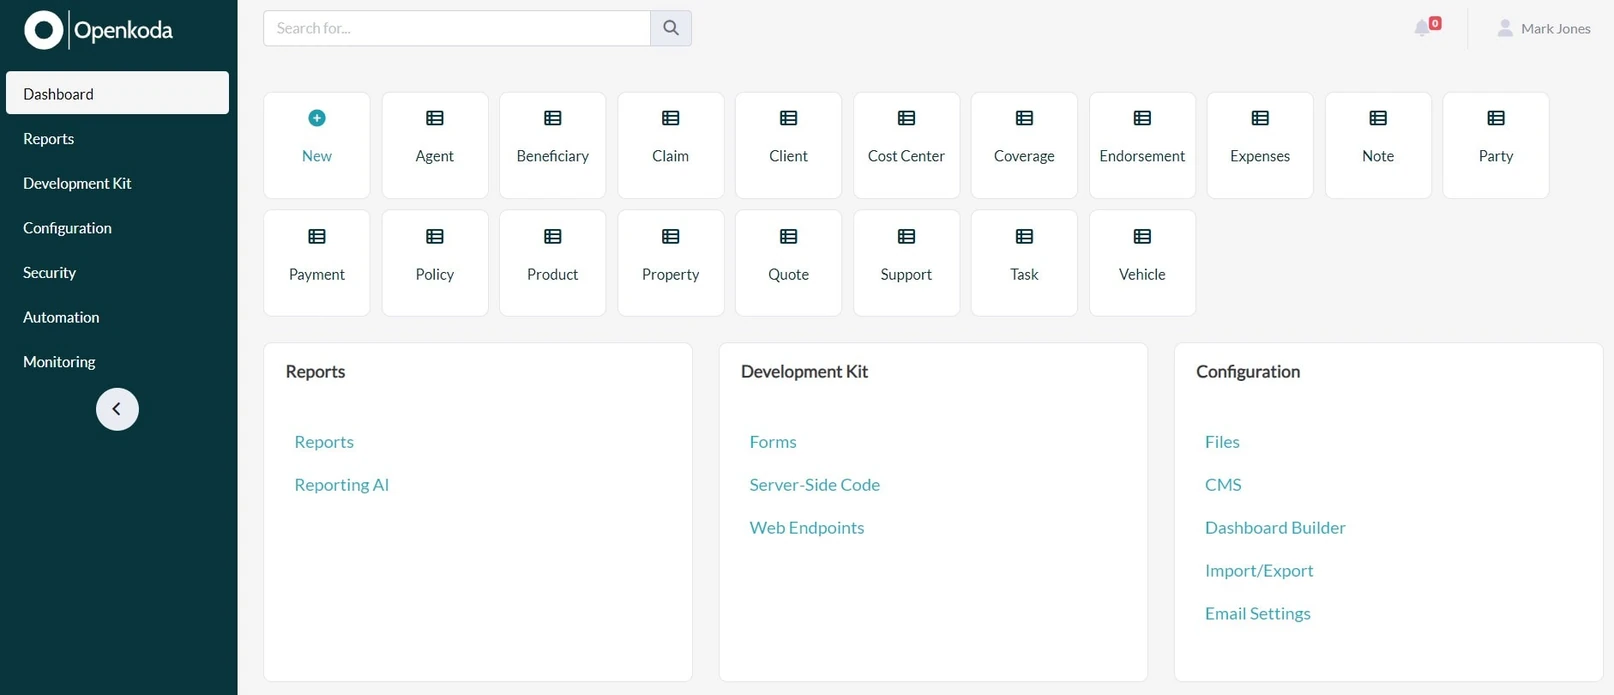Collapse the sidebar with chevron button

click(117, 409)
